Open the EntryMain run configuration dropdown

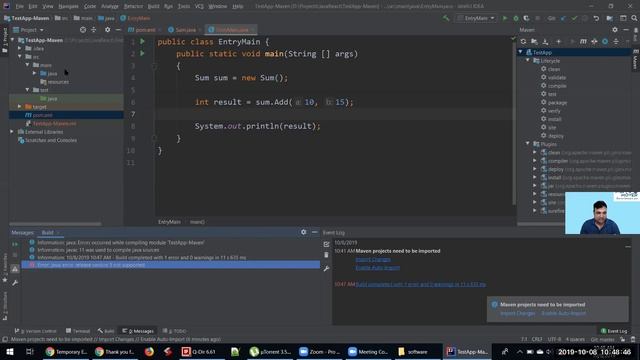tap(476, 18)
